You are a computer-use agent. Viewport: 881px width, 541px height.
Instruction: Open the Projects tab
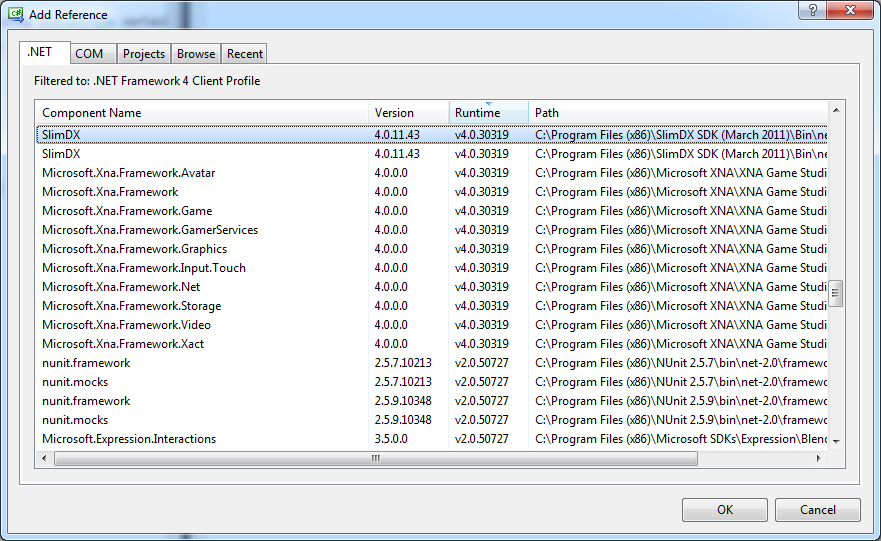click(144, 54)
